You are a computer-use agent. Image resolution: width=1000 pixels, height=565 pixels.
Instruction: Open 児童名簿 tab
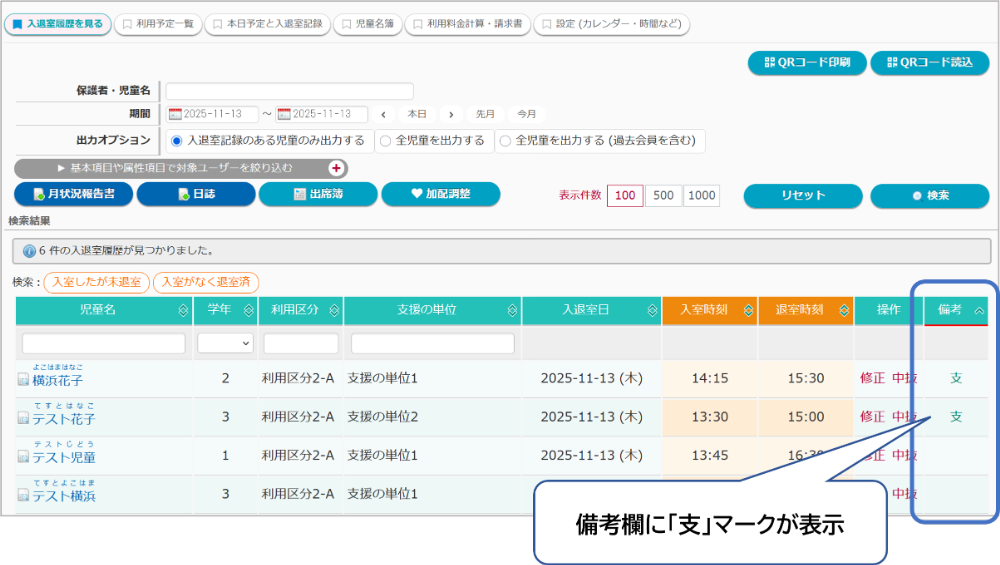(x=366, y=23)
